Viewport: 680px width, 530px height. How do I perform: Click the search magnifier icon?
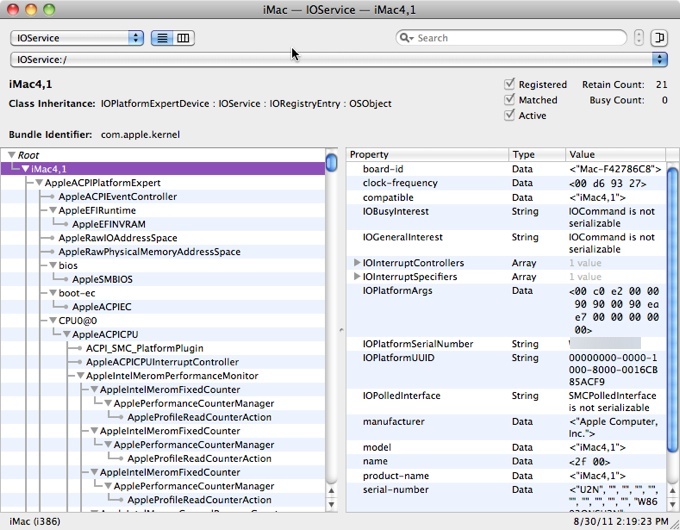tap(406, 38)
